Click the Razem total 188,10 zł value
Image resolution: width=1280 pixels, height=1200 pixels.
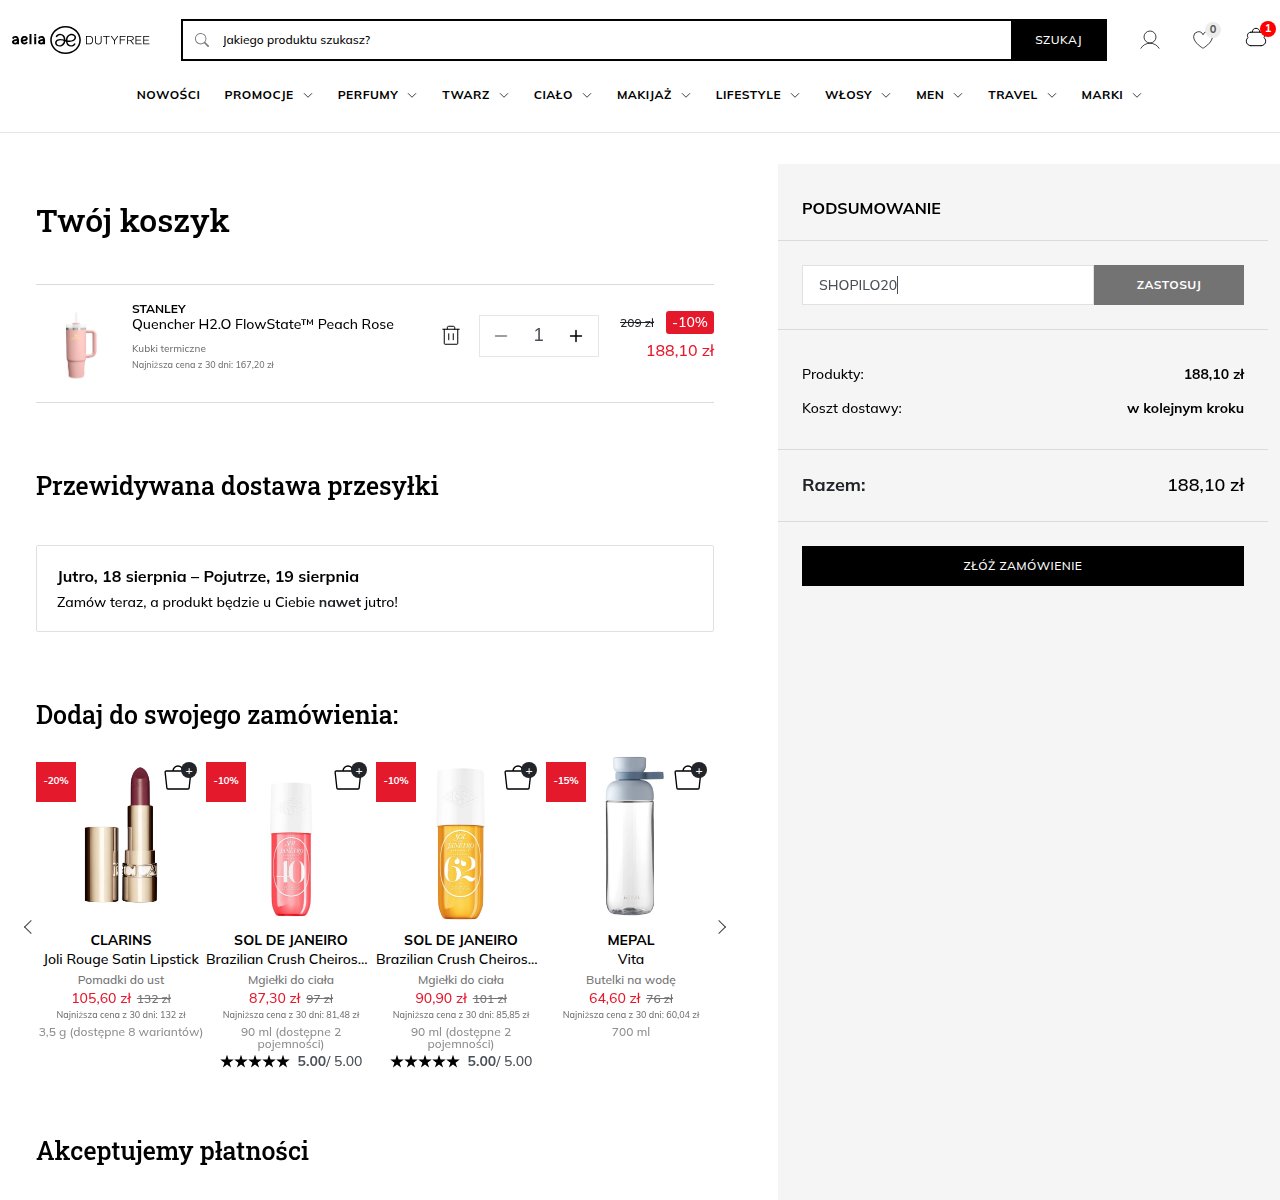[x=1206, y=485]
